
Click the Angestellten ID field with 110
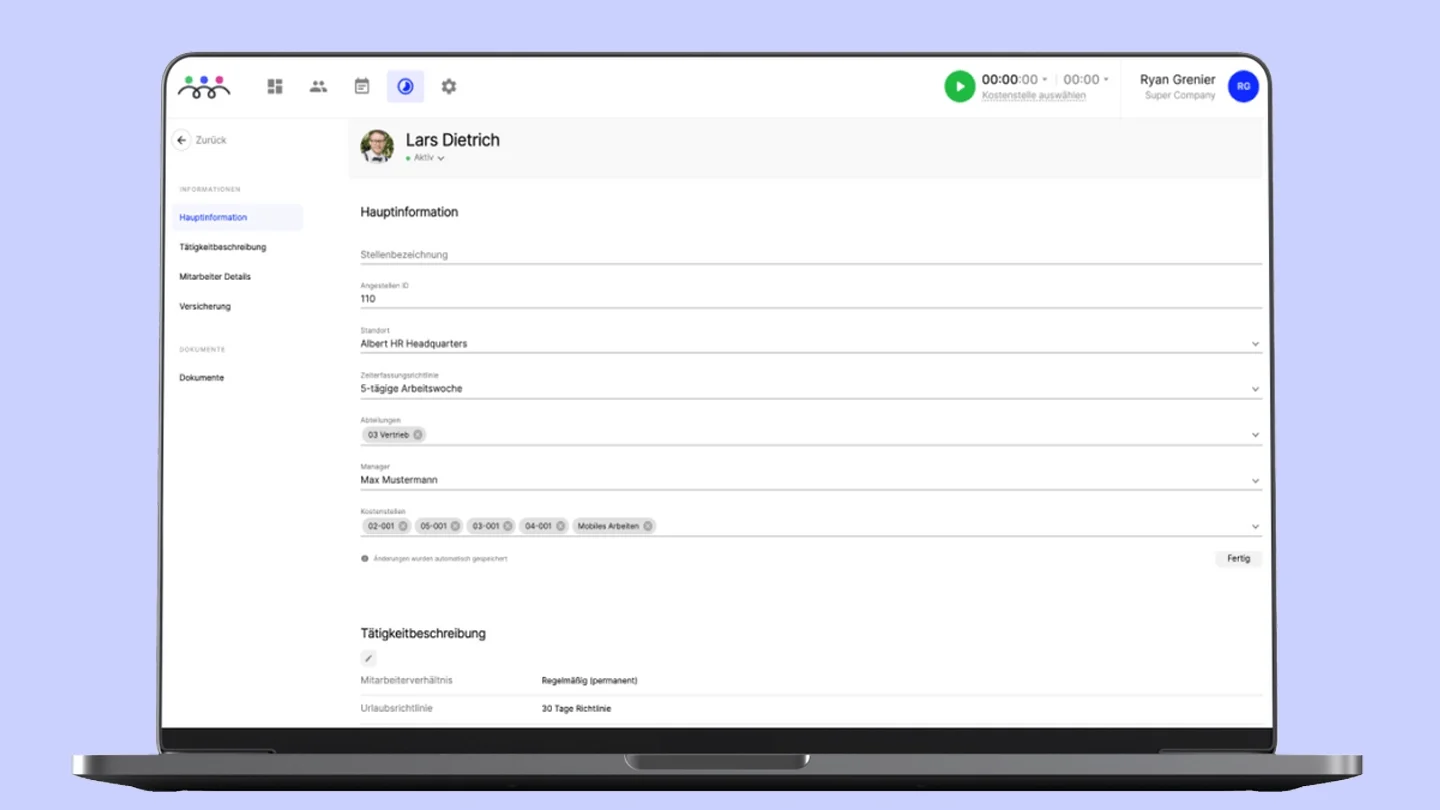pyautogui.click(x=810, y=293)
